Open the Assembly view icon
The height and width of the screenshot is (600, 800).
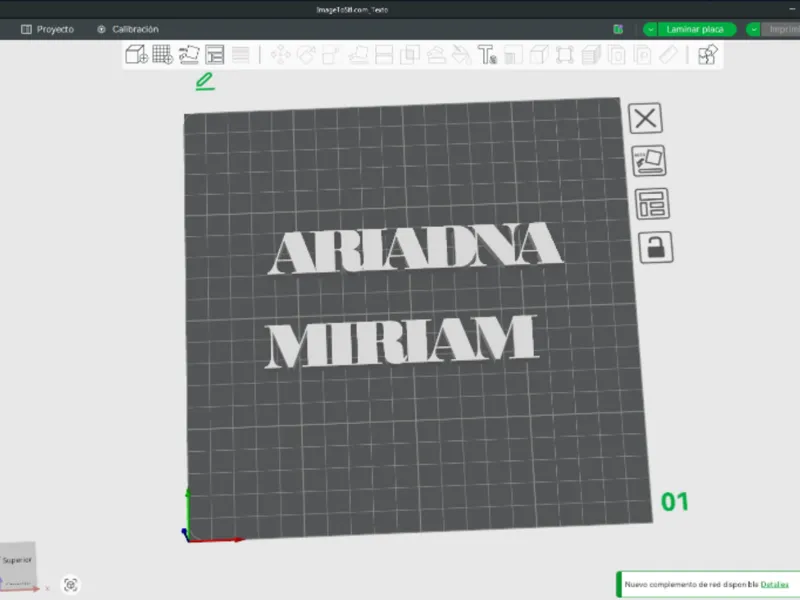click(708, 54)
